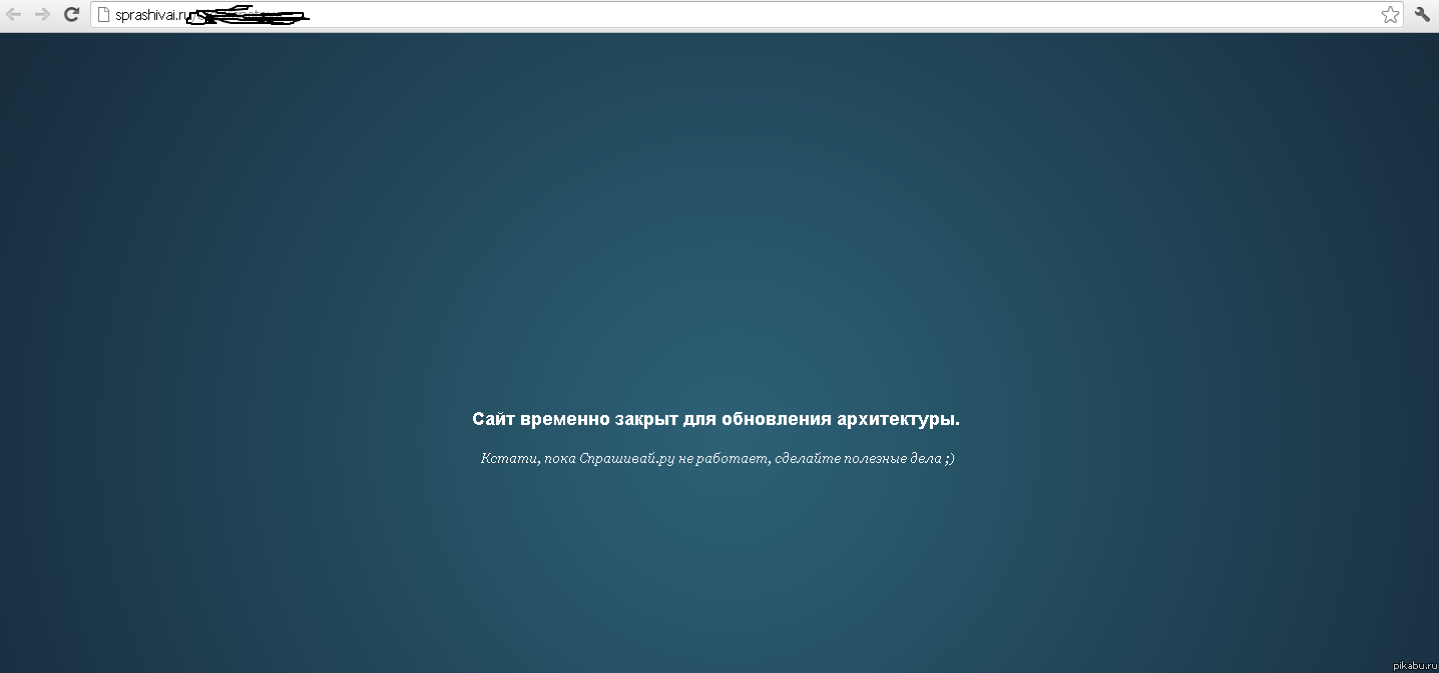Go forward using the forward arrow

tap(42, 14)
